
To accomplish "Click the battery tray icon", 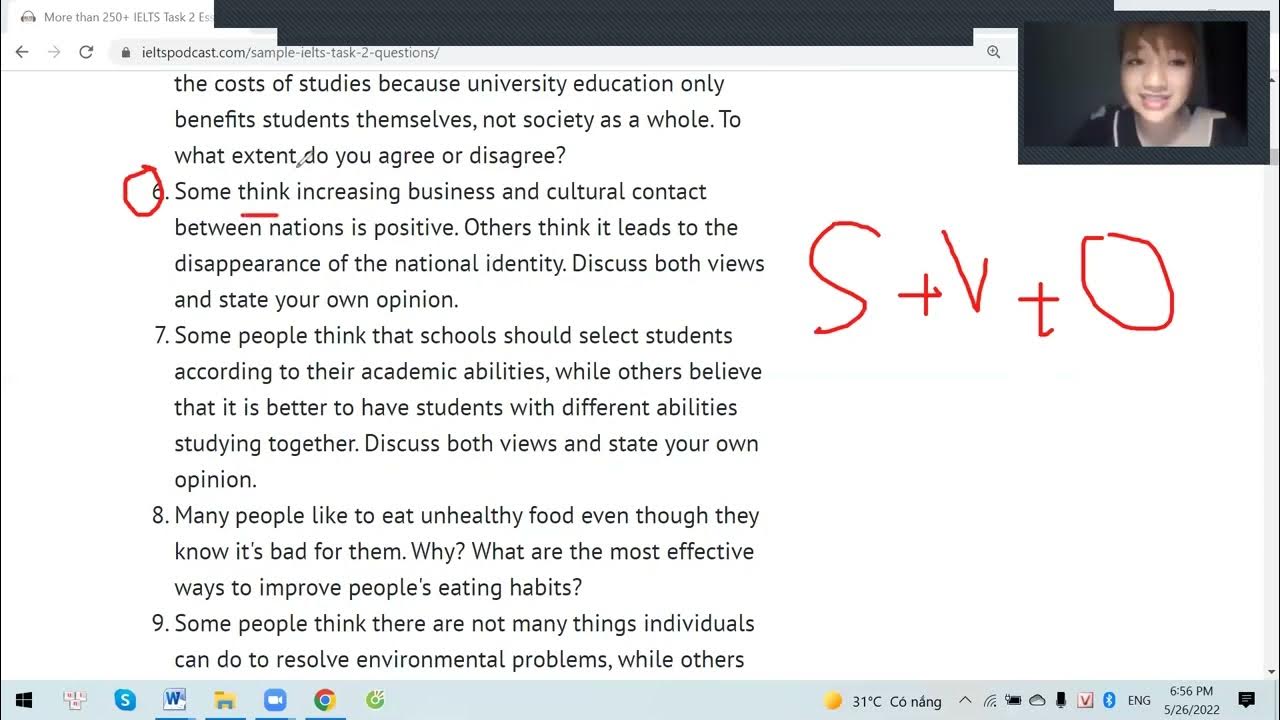I will (x=1013, y=701).
